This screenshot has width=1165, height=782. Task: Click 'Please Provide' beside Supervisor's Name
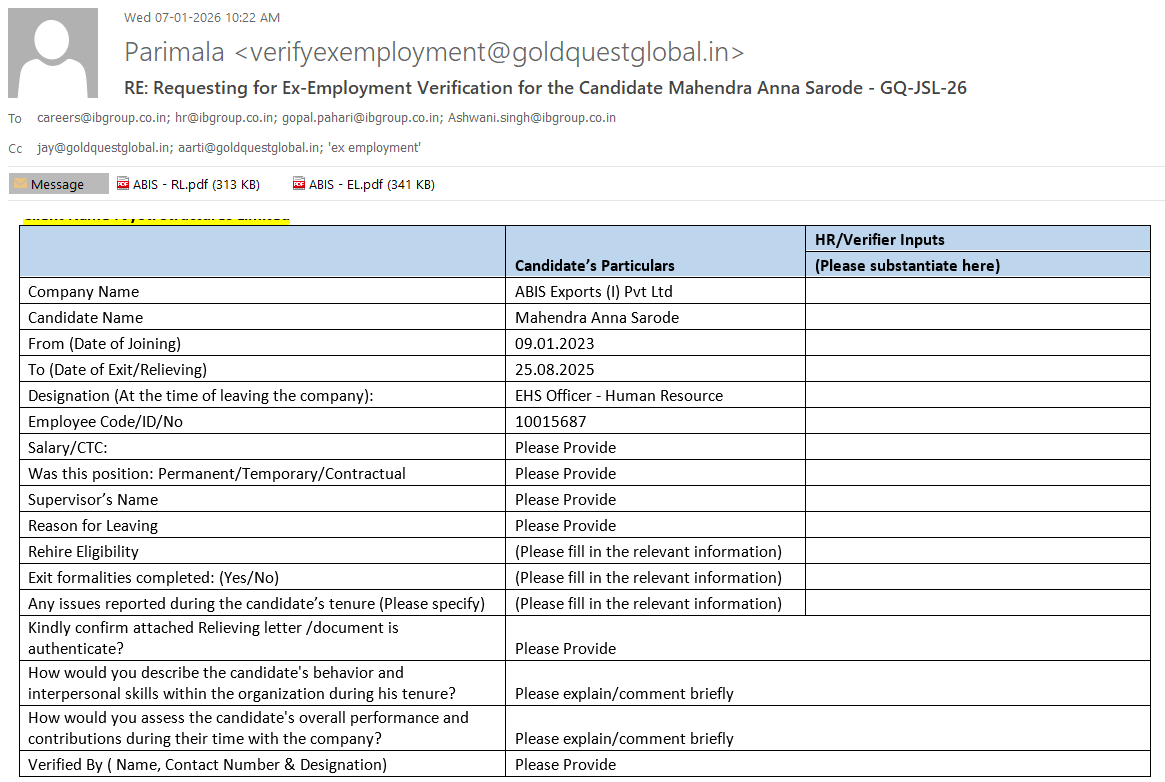coord(565,500)
